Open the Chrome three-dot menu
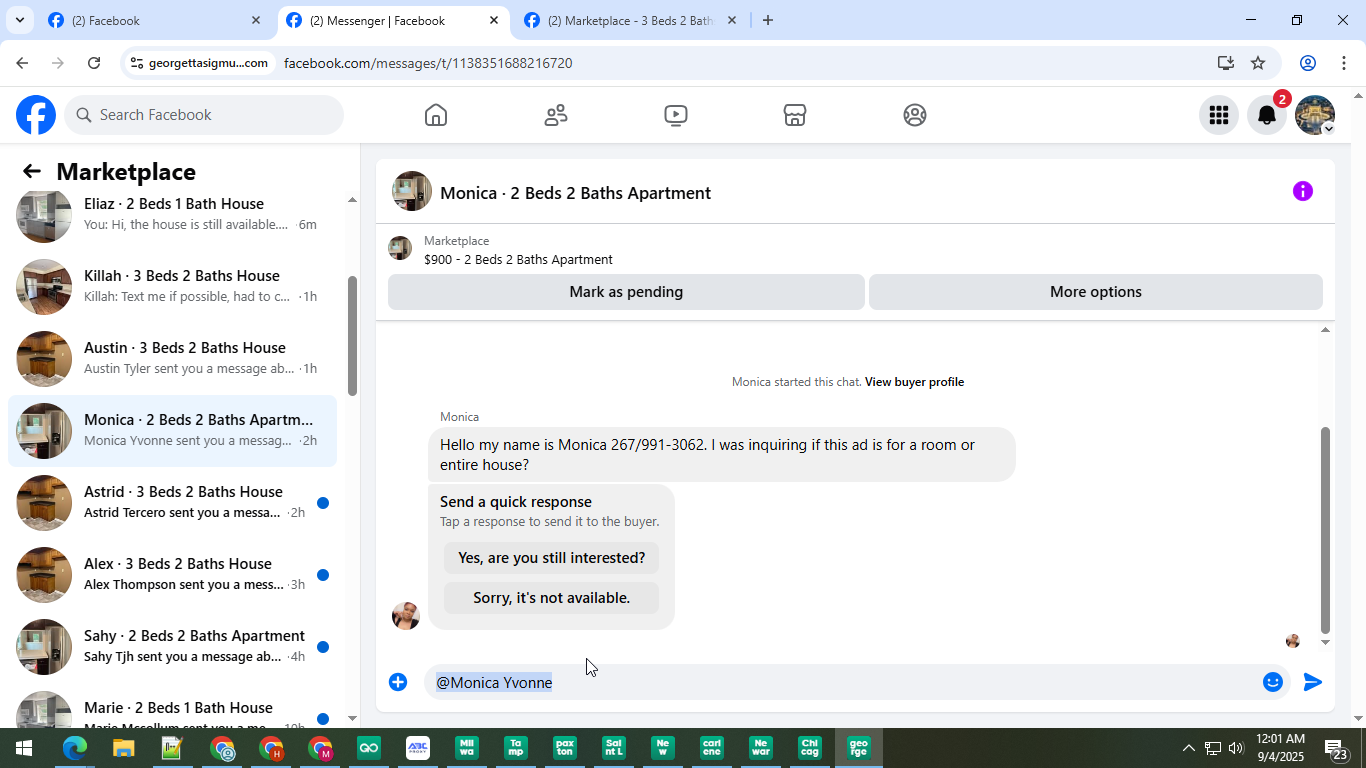The width and height of the screenshot is (1366, 768). click(x=1345, y=63)
